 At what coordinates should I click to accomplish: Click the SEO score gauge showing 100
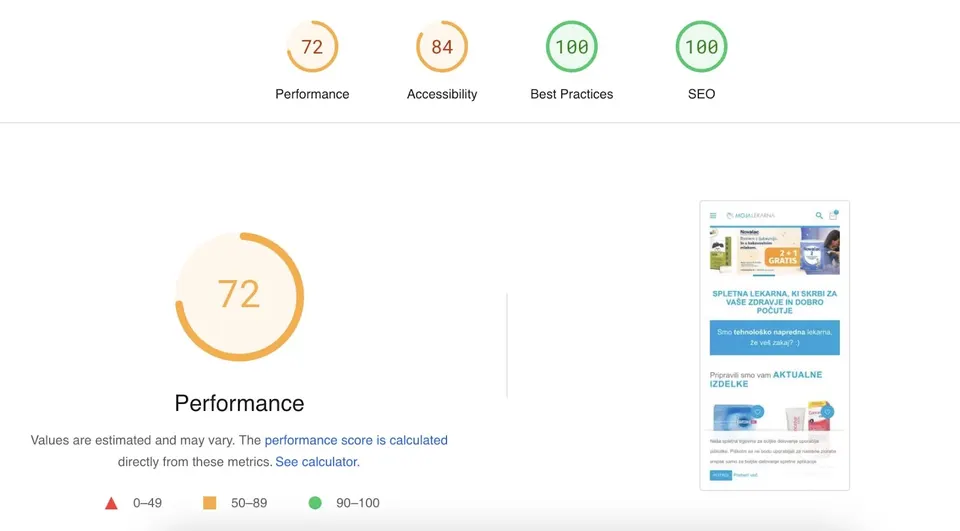[702, 47]
